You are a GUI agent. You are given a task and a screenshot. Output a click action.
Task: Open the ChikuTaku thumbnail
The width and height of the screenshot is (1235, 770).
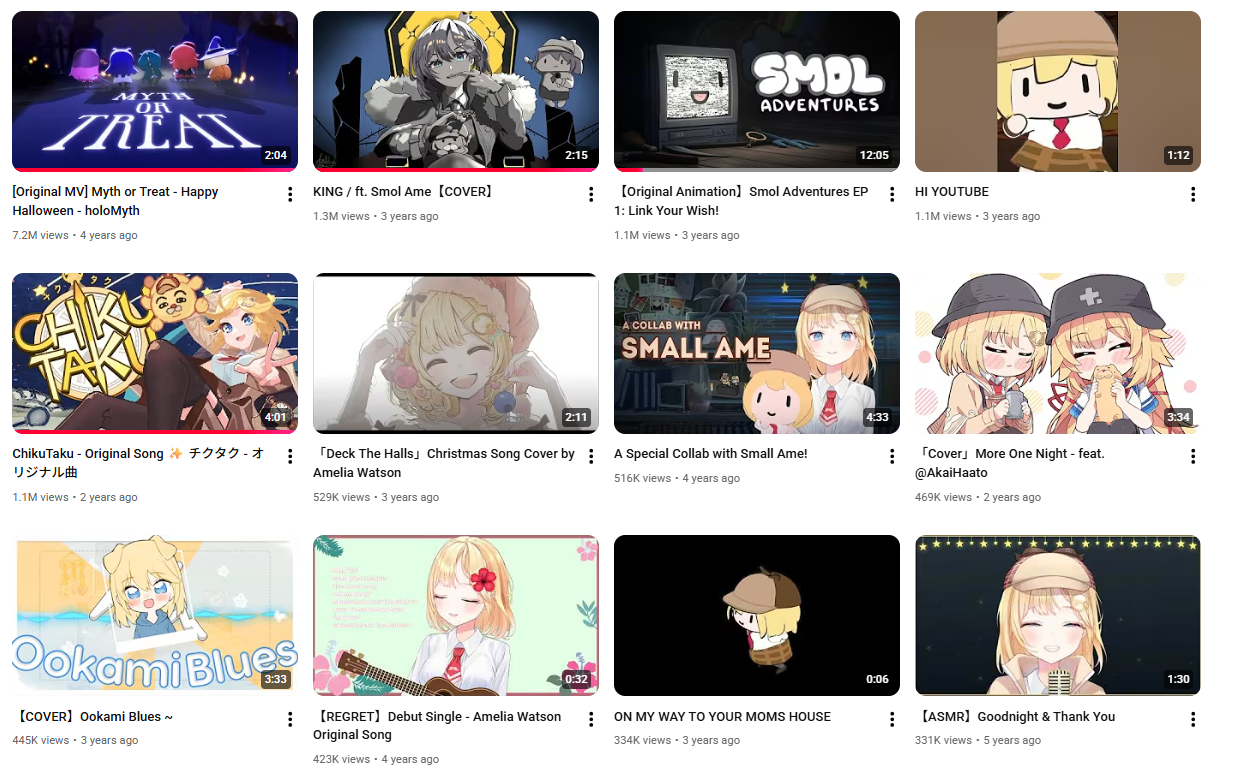(x=155, y=353)
